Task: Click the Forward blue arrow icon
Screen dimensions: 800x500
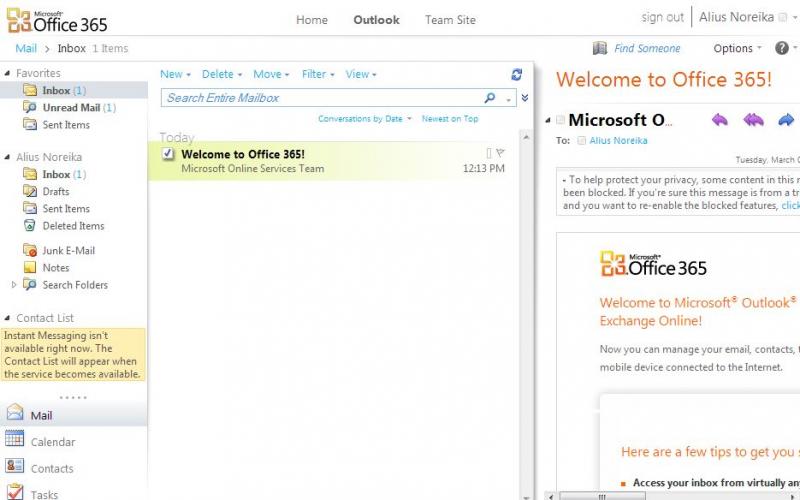Action: coord(786,120)
